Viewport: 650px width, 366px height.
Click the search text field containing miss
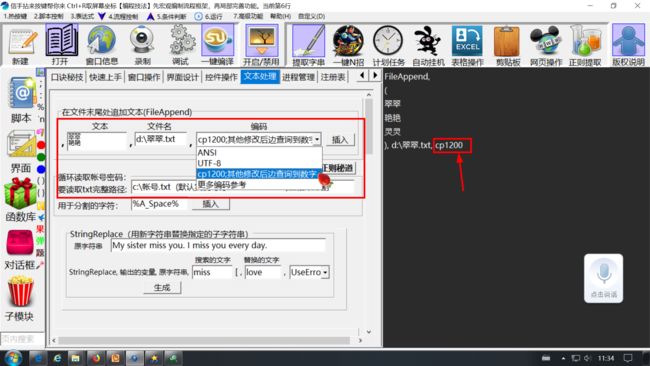click(x=212, y=272)
